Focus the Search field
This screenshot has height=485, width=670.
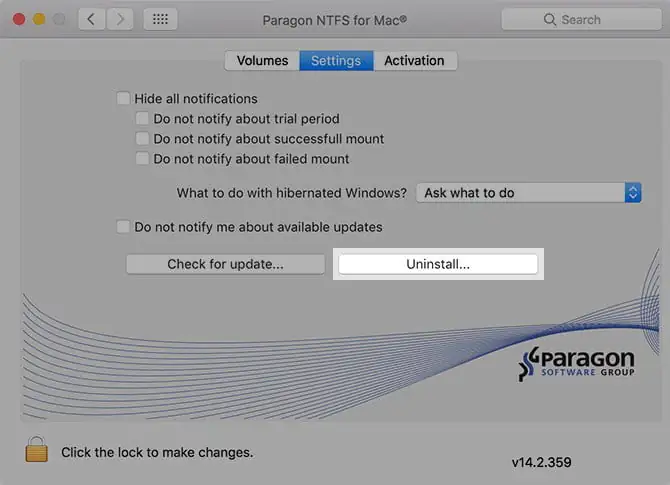581,20
